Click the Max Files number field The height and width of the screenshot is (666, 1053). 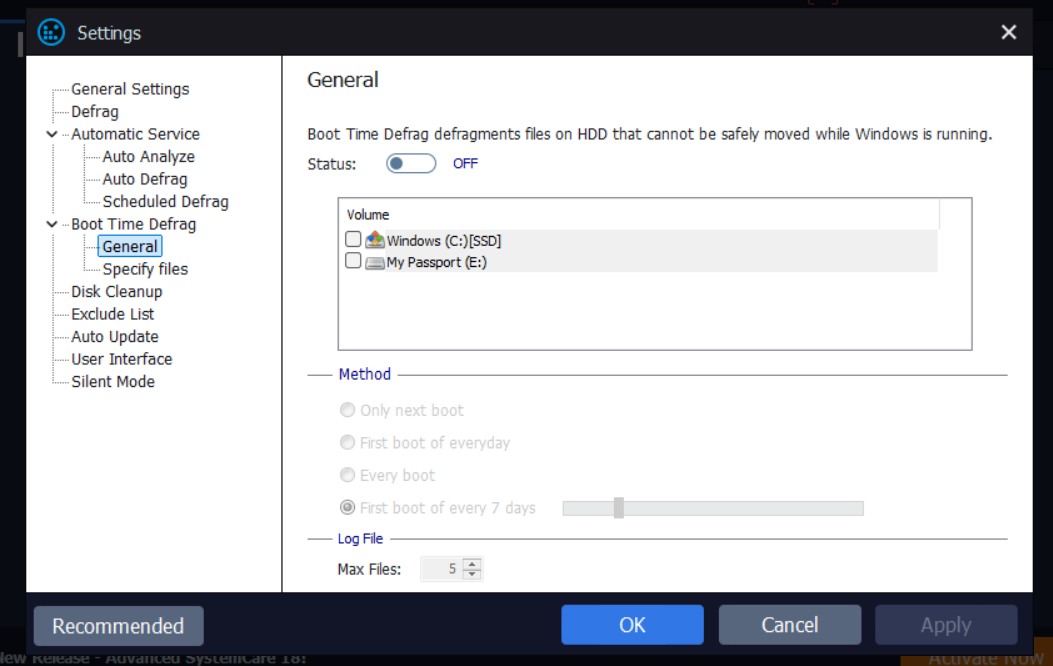coord(441,569)
